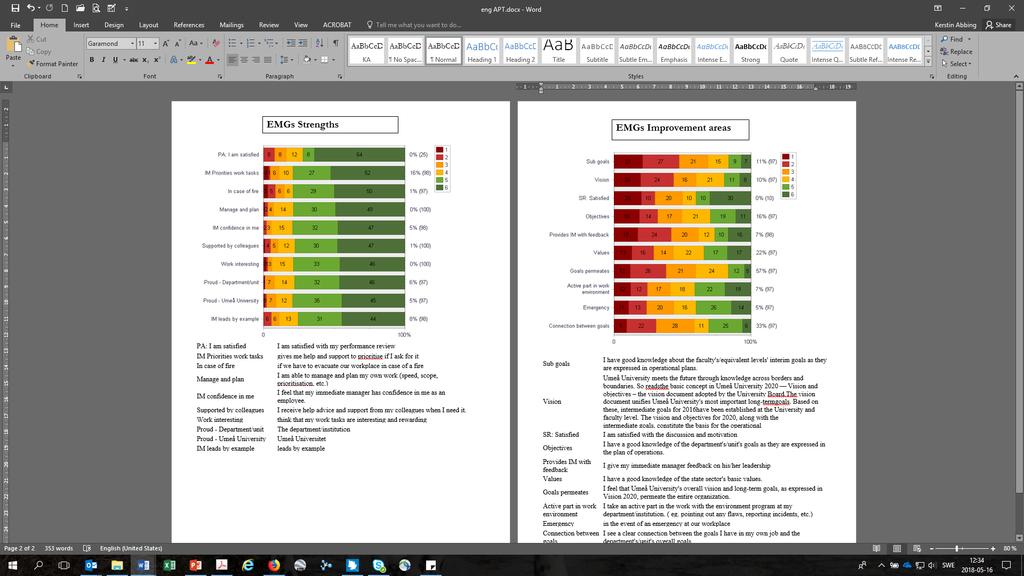Toggle Italic formatting
The image size is (1024, 576).
(x=103, y=60)
